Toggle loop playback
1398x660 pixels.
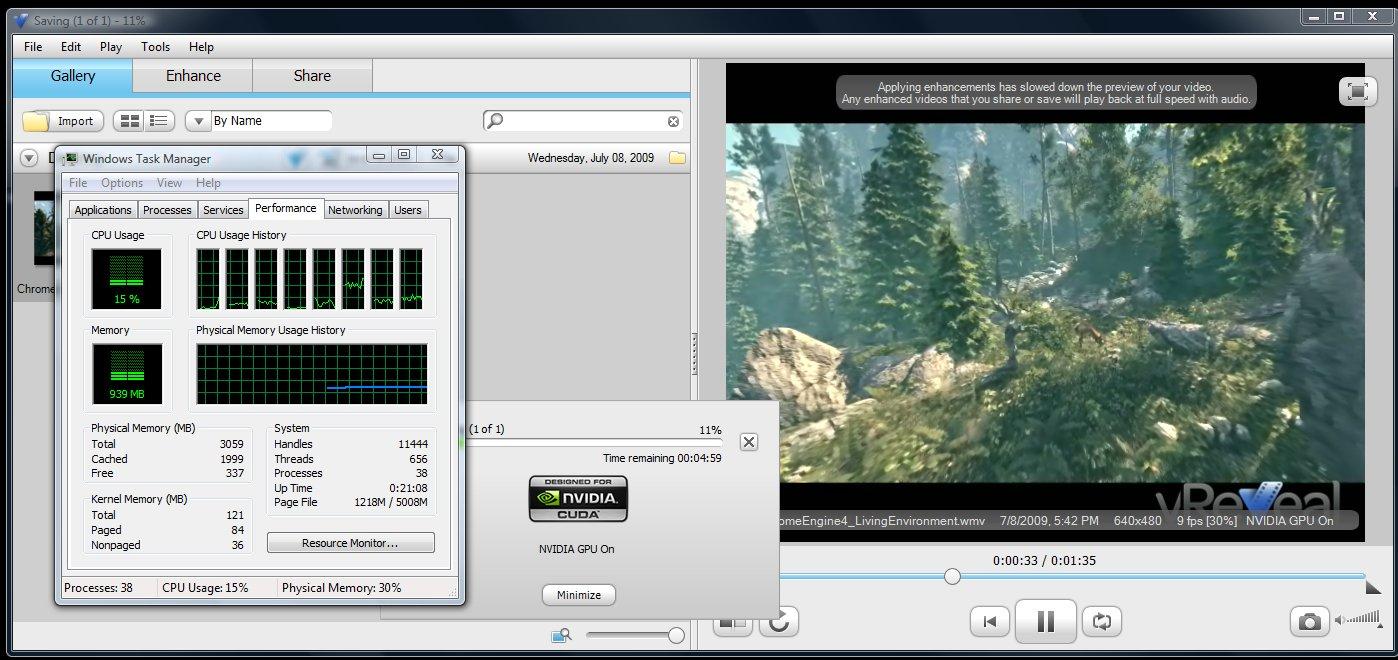click(1102, 621)
